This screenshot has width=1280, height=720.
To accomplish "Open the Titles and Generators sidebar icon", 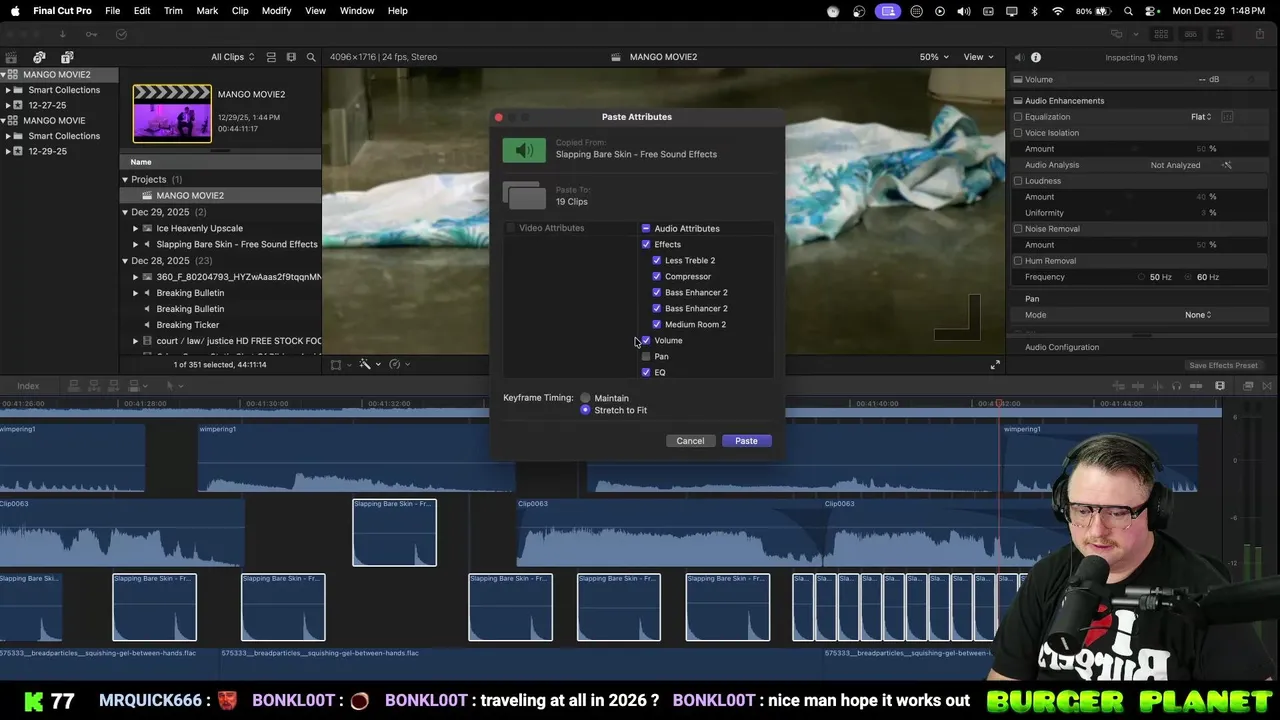I will [x=67, y=57].
